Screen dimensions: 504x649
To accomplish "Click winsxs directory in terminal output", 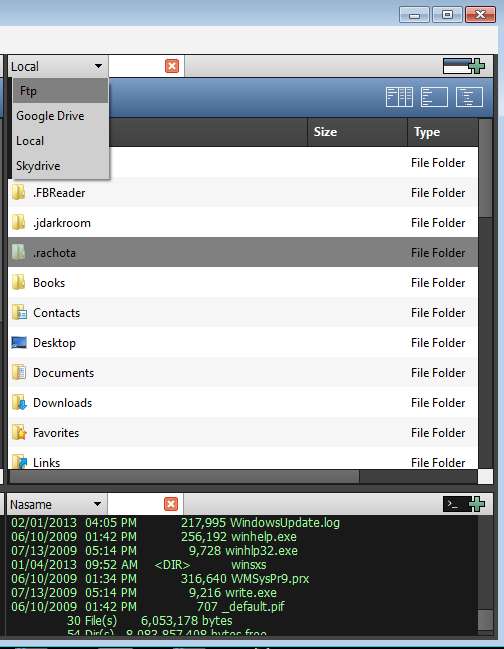I will click(249, 565).
